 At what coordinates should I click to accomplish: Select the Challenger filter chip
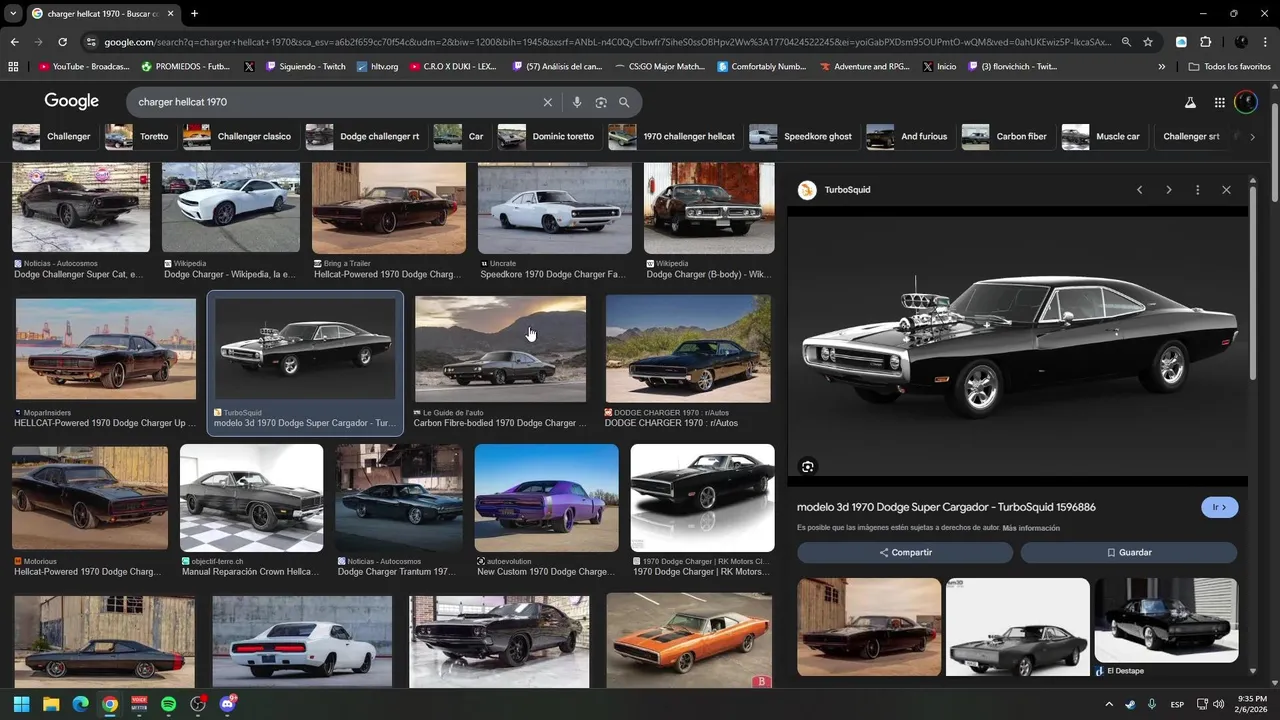click(x=54, y=136)
